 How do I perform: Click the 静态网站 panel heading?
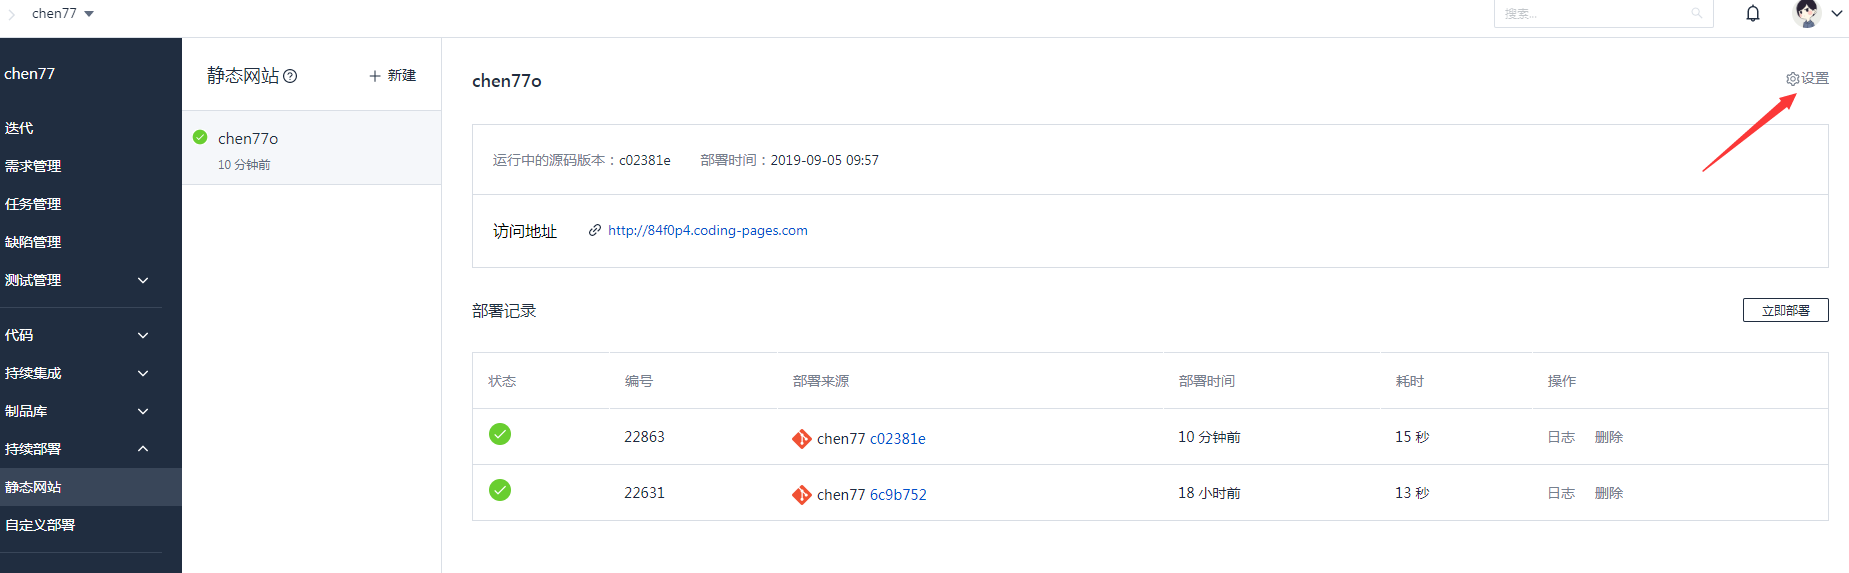point(243,76)
